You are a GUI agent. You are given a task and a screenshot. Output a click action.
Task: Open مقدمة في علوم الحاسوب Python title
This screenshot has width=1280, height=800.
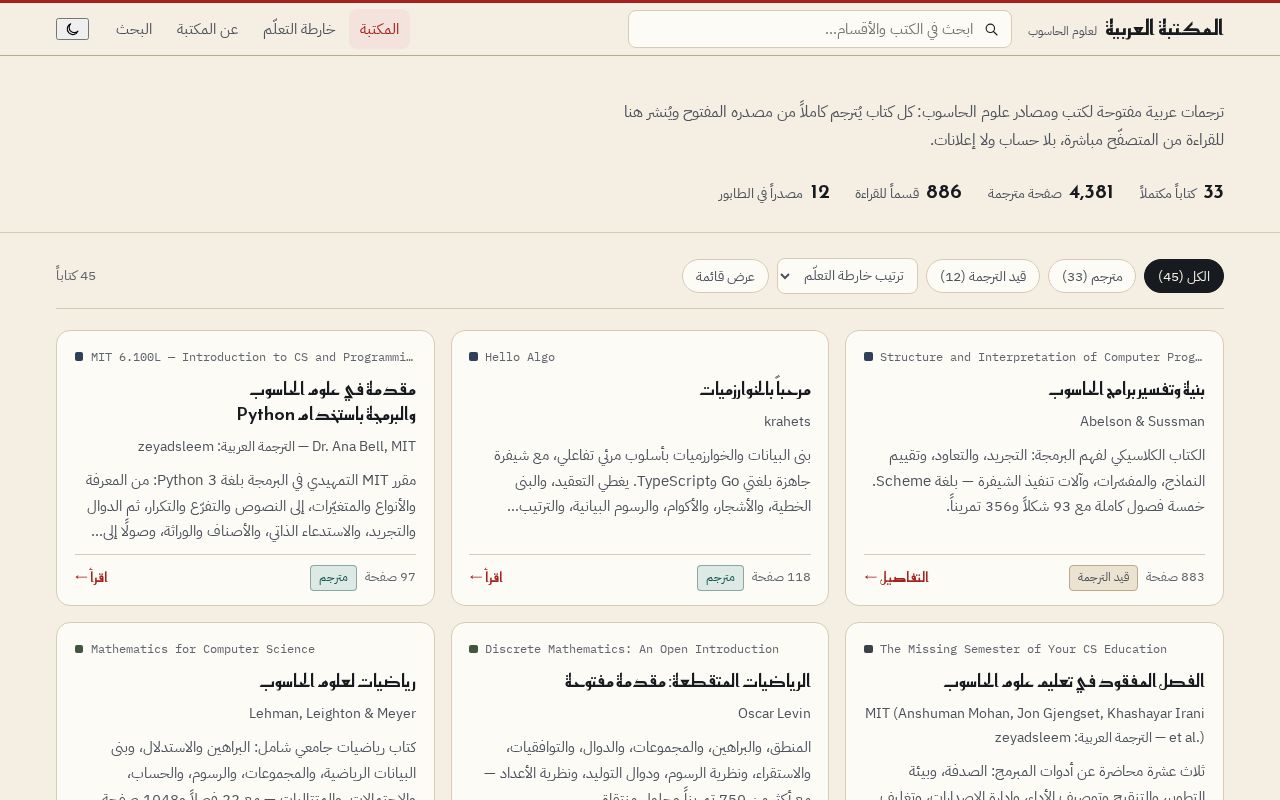point(326,401)
